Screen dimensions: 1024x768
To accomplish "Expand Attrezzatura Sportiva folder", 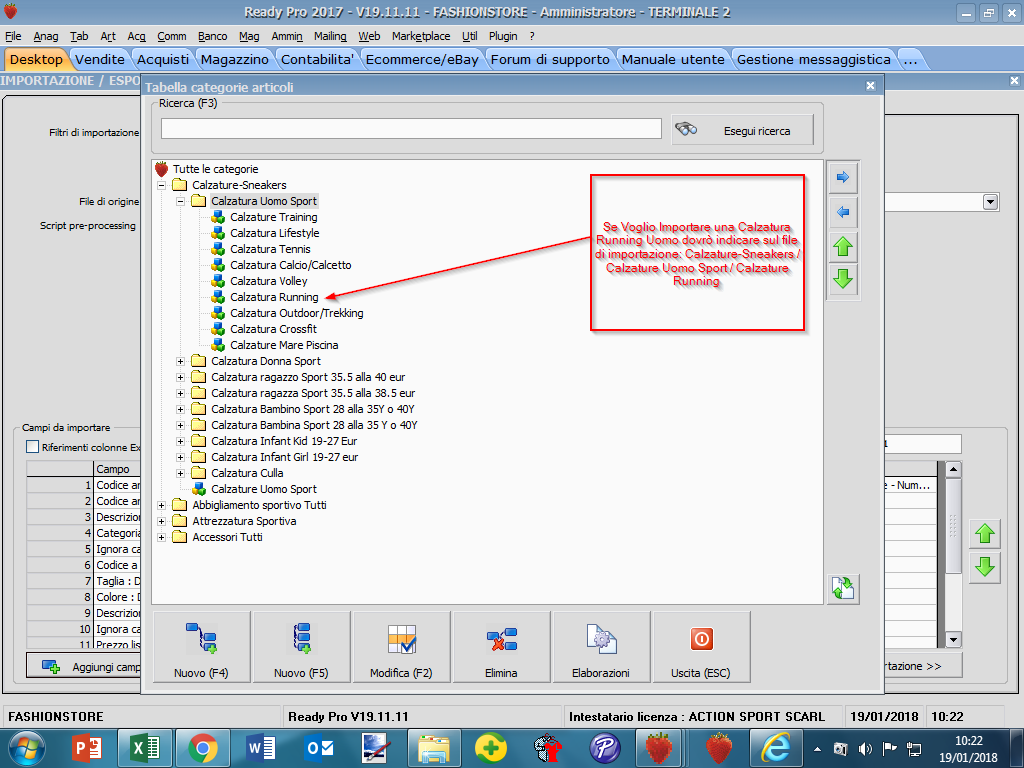I will pyautogui.click(x=161, y=521).
